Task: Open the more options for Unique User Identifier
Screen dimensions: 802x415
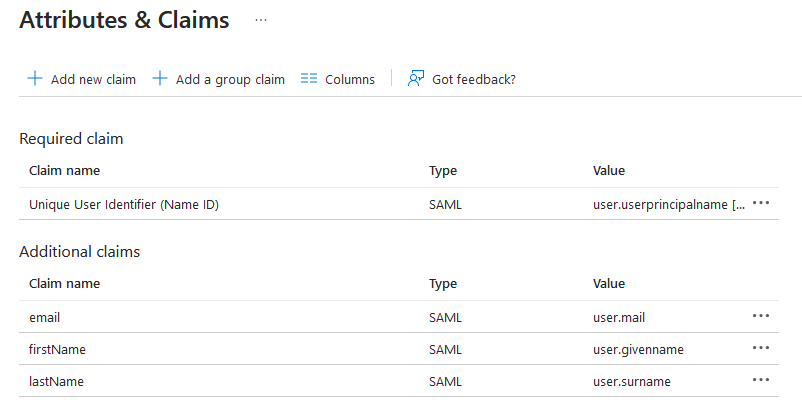Action: pos(761,204)
